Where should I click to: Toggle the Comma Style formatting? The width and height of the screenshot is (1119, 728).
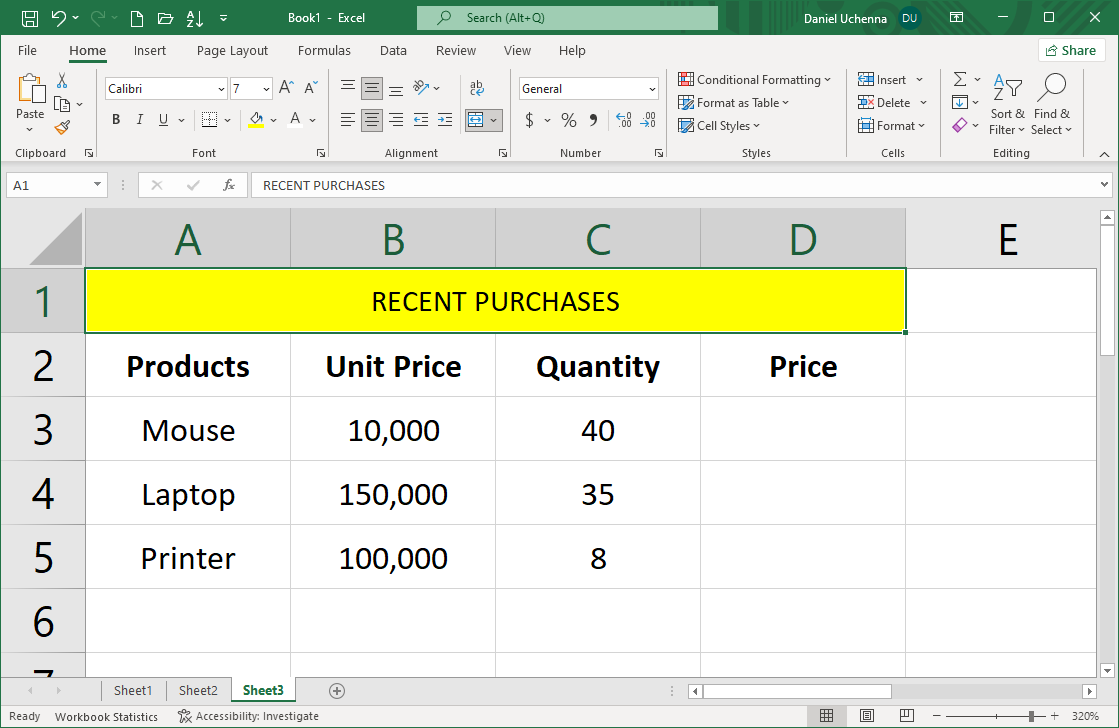click(x=594, y=119)
